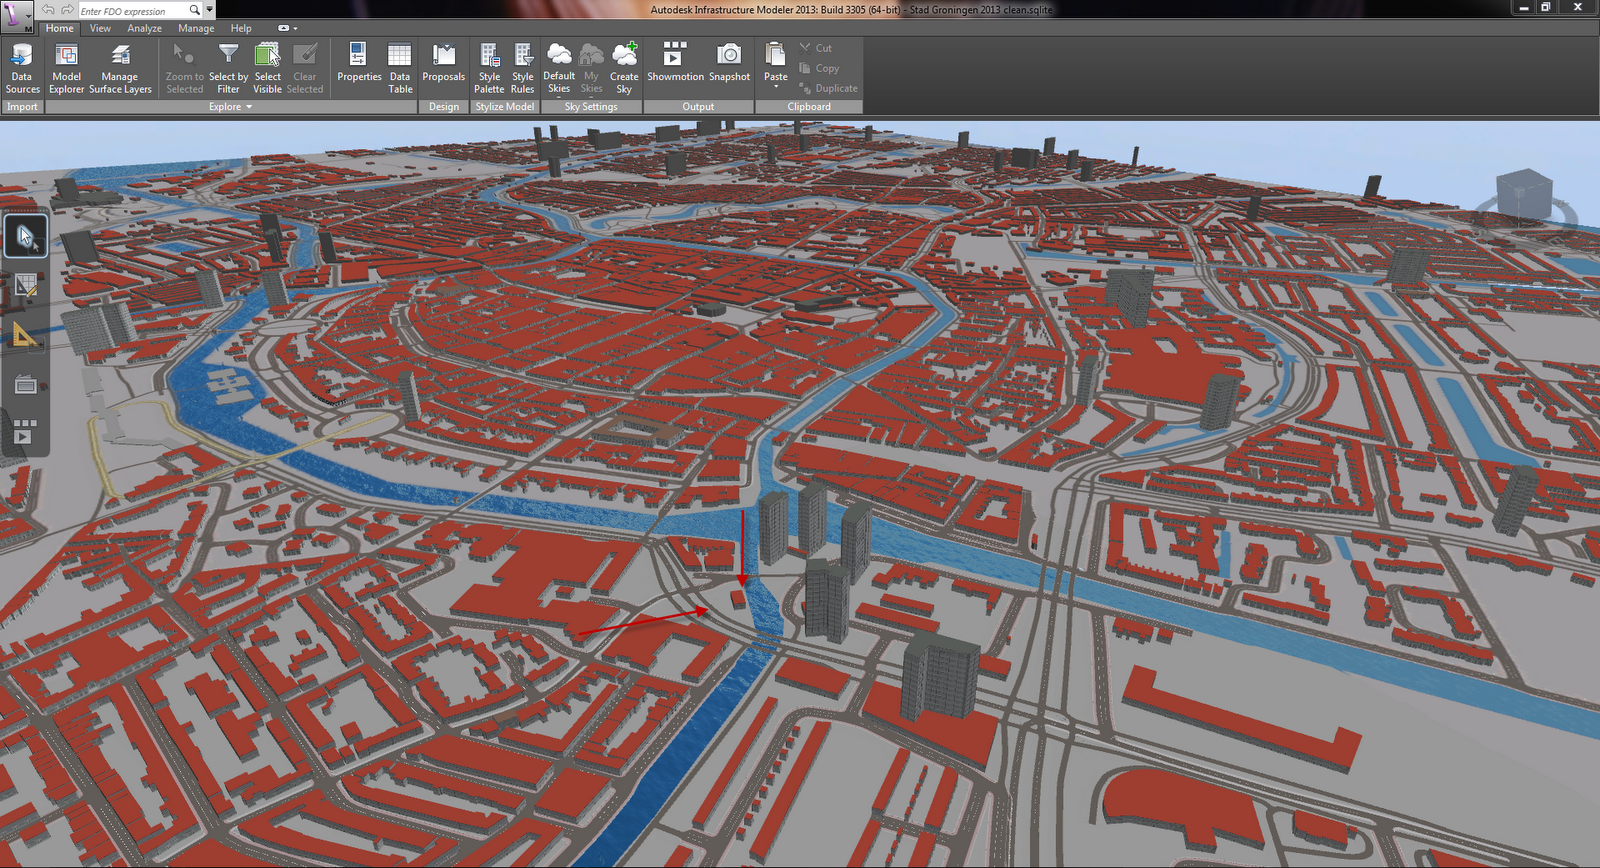The height and width of the screenshot is (868, 1600).
Task: Open the Data Sources panel
Action: click(x=22, y=68)
